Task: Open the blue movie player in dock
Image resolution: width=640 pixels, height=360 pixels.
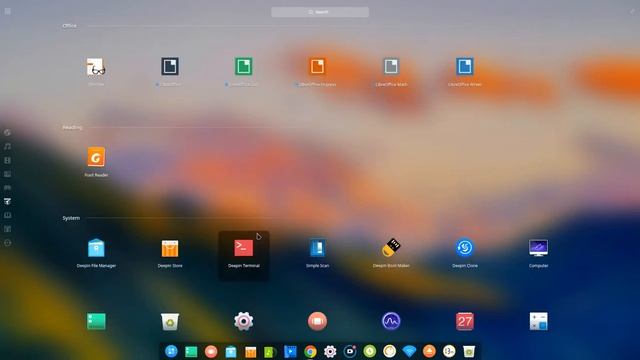Action: click(x=290, y=351)
